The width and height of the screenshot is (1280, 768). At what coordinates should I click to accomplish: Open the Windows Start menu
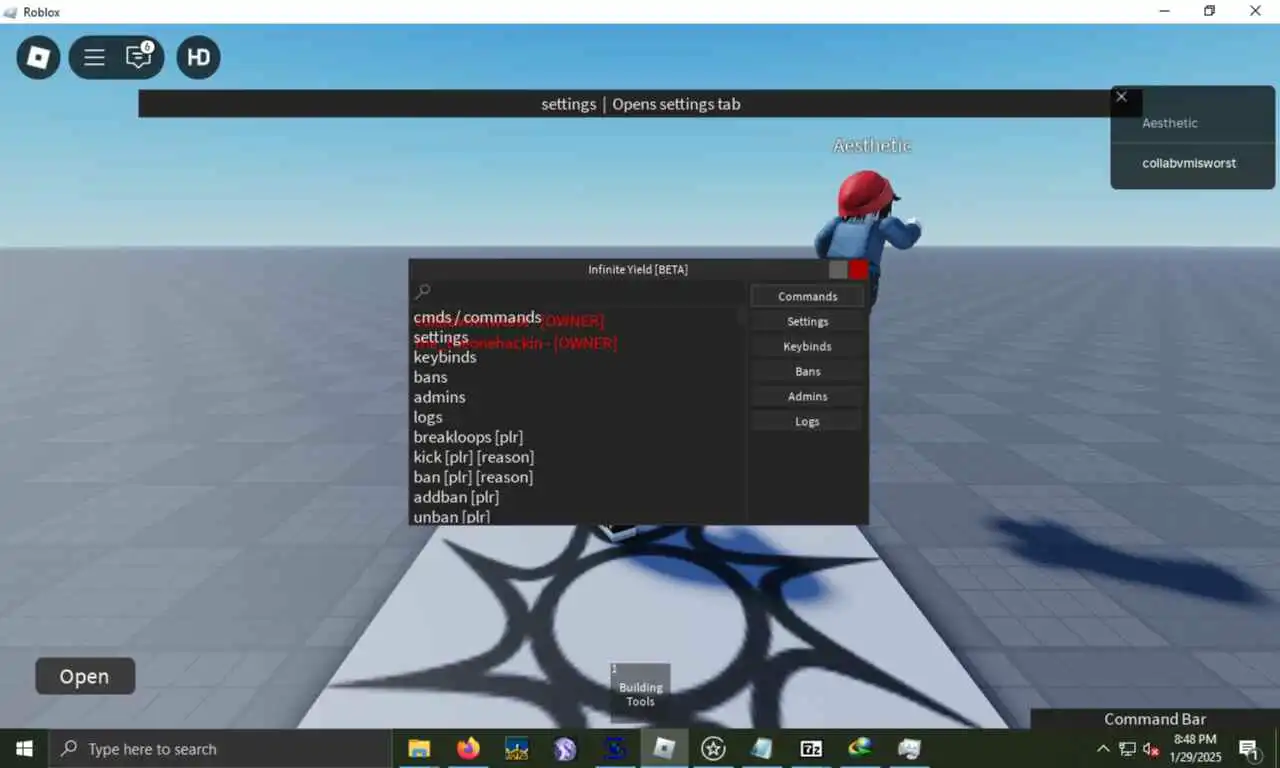[x=24, y=748]
